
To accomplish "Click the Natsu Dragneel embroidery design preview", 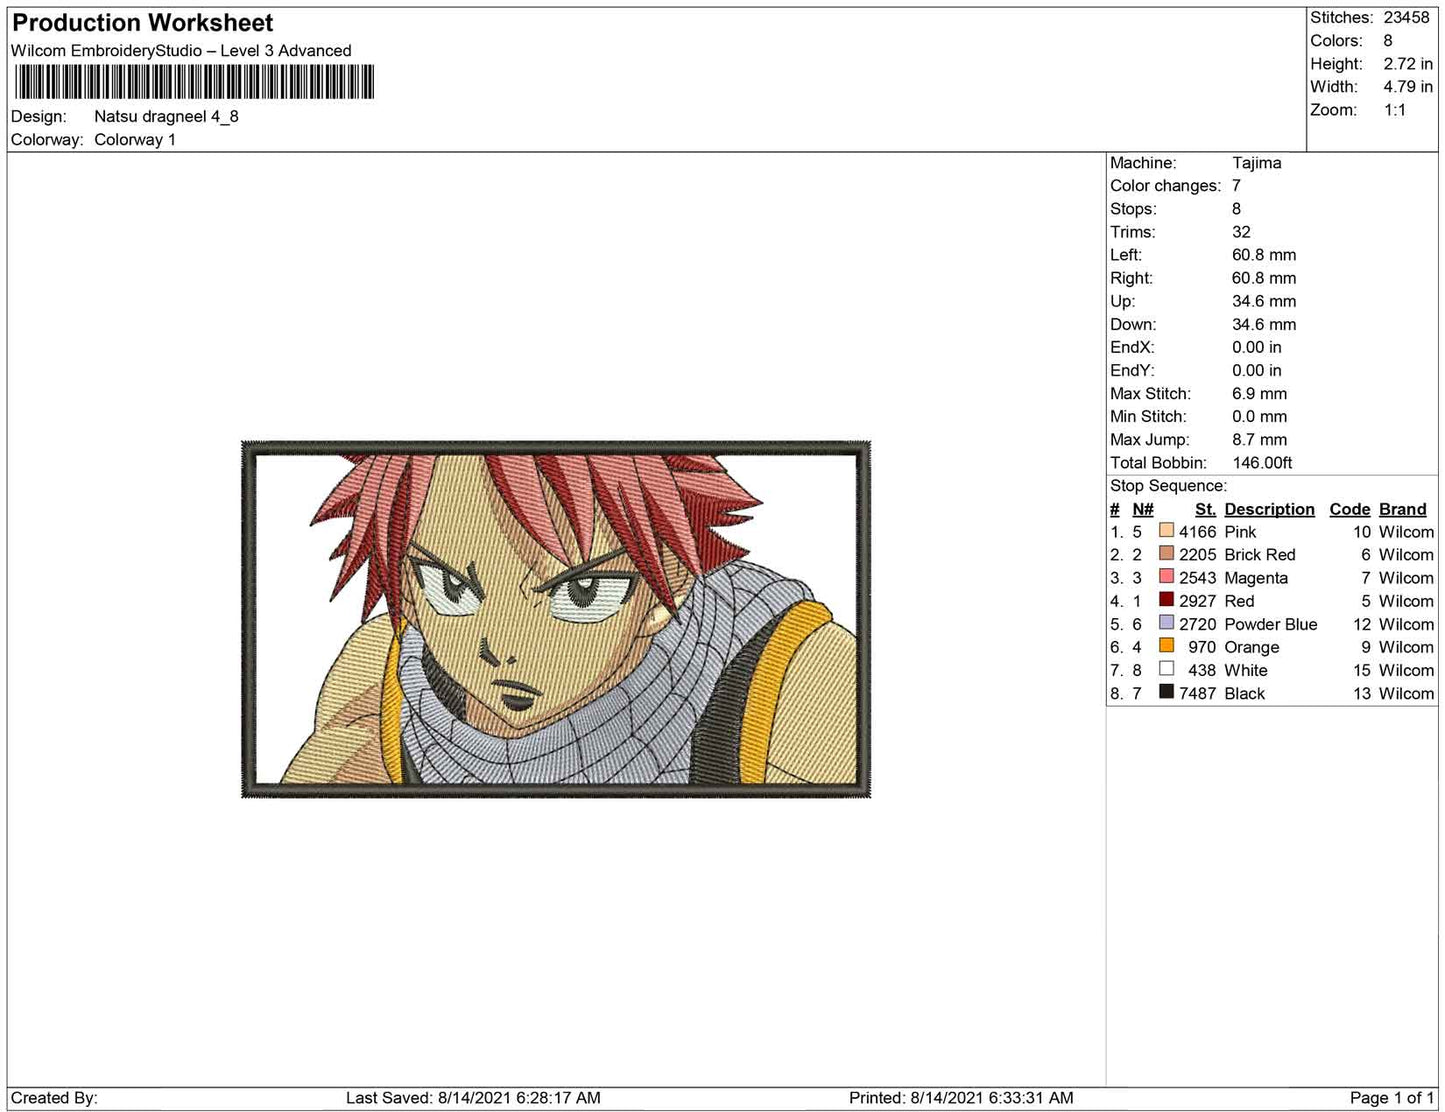I will point(556,619).
